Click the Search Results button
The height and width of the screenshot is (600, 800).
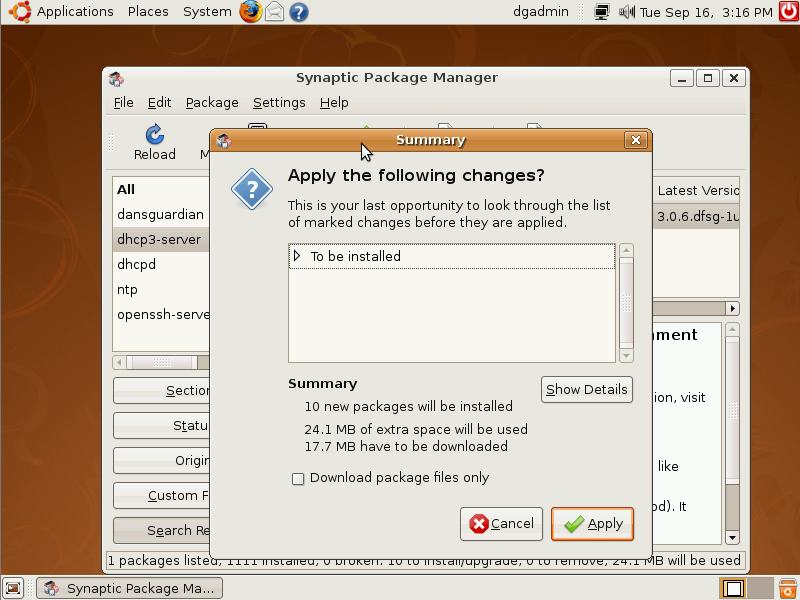coord(161,531)
